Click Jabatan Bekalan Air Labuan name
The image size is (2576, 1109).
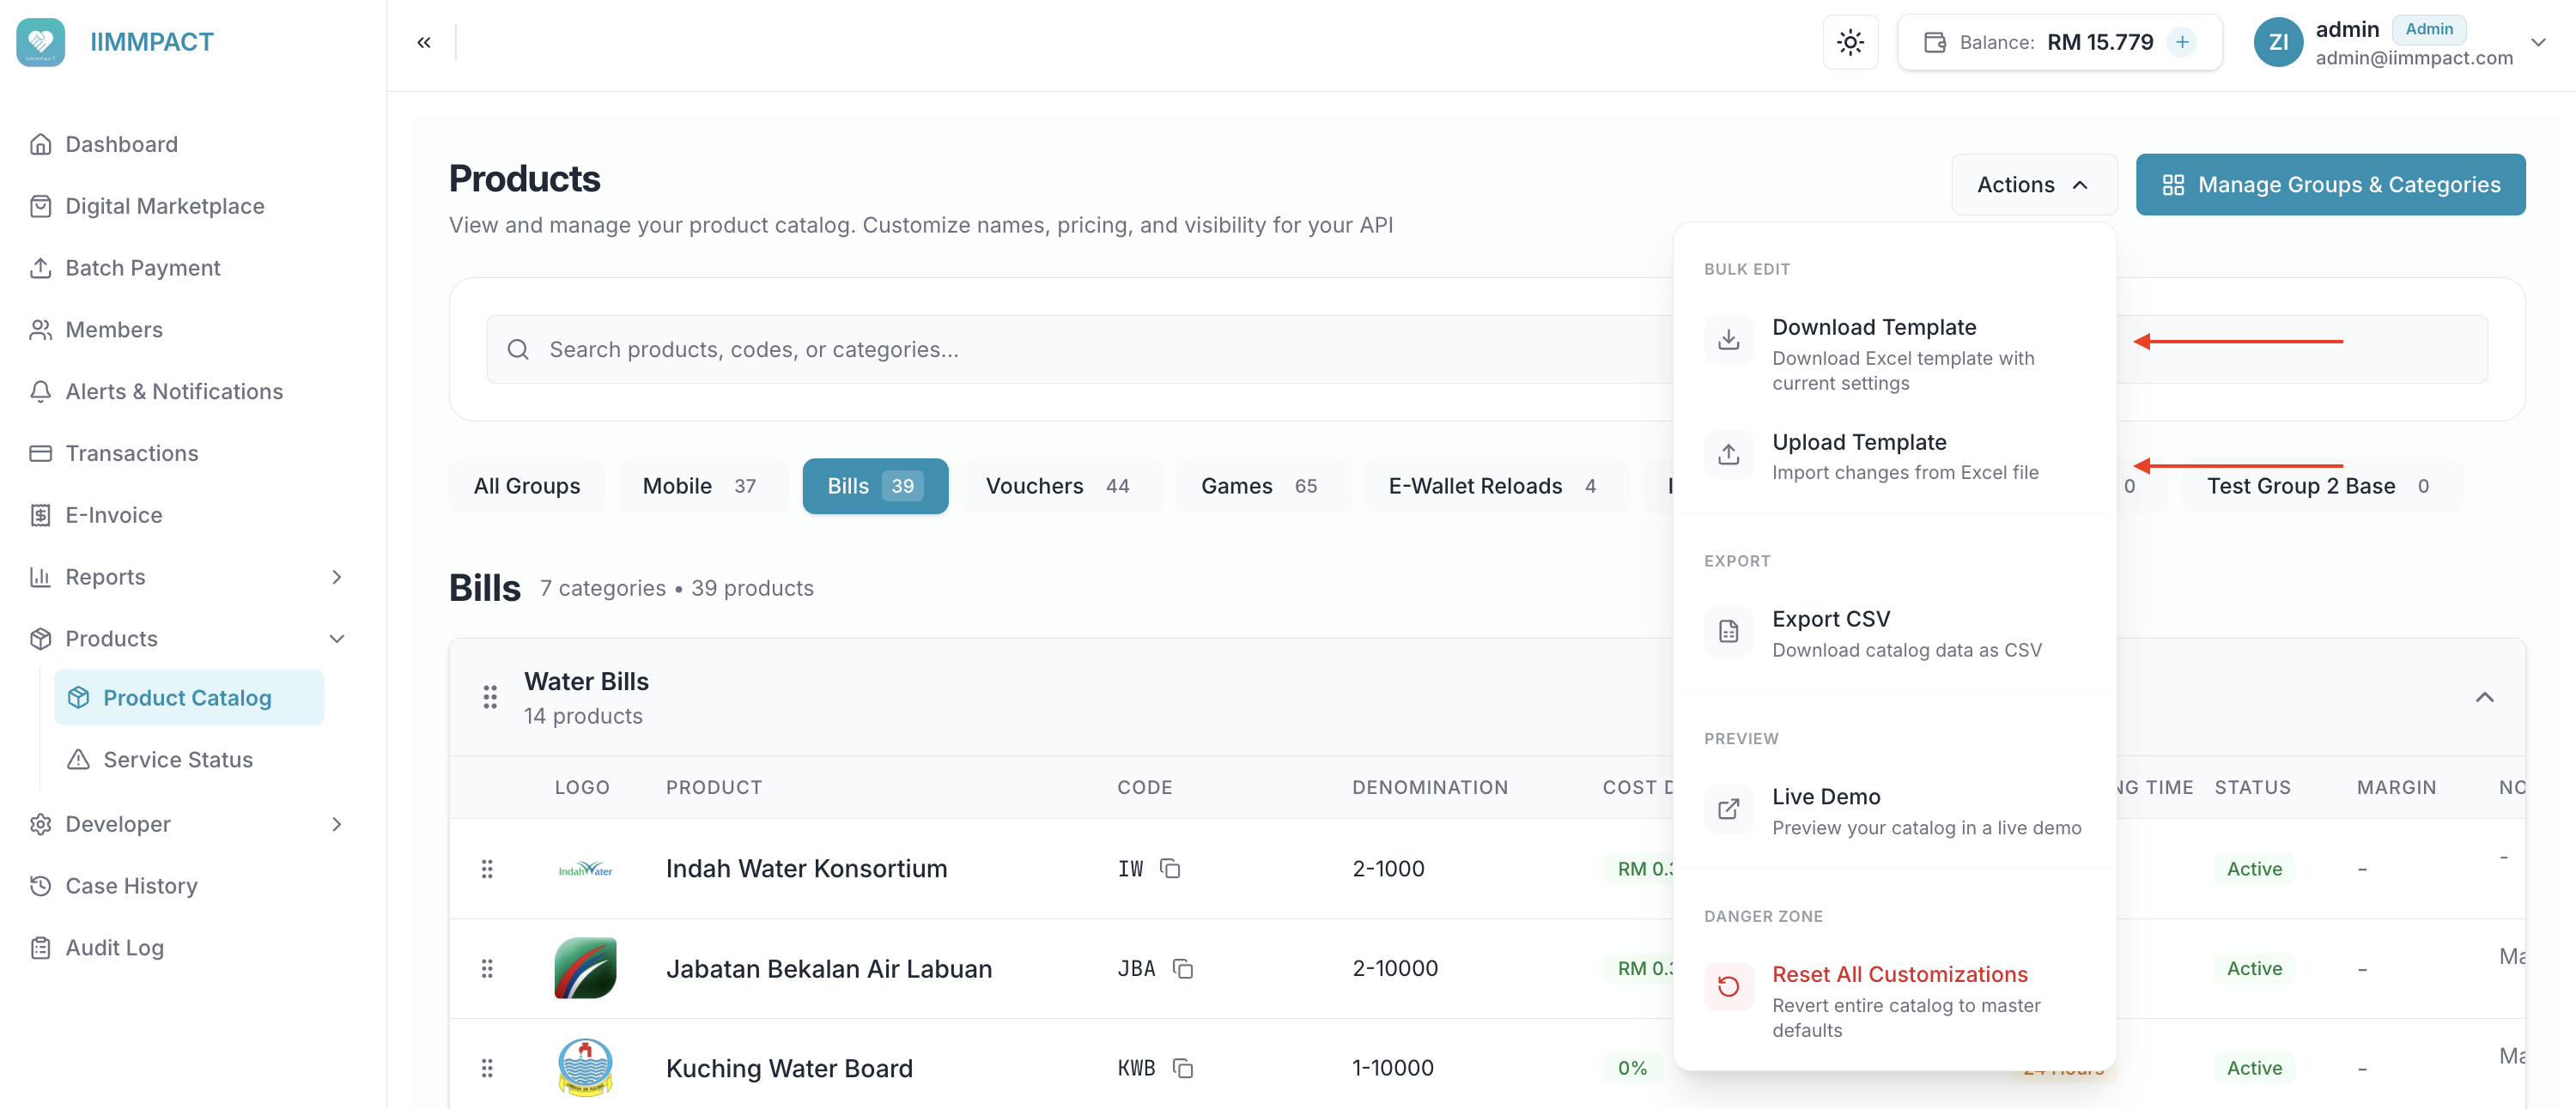pos(829,968)
